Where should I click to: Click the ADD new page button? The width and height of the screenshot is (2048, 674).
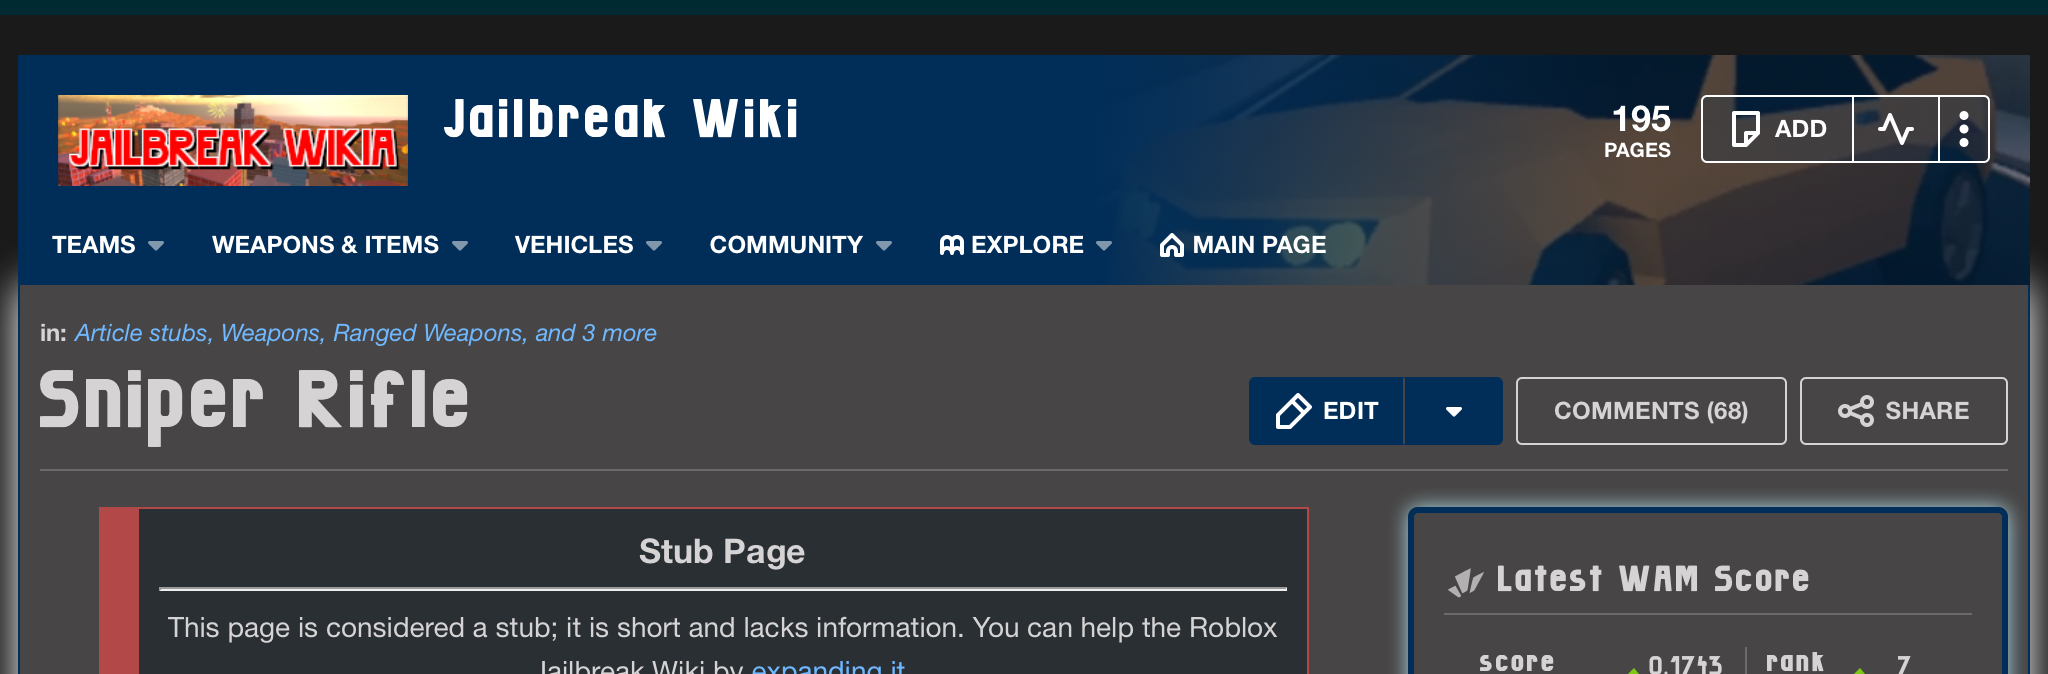coord(1778,129)
